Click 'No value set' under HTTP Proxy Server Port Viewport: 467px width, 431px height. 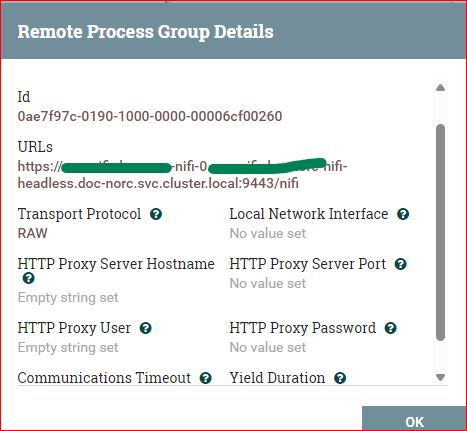pyautogui.click(x=268, y=283)
